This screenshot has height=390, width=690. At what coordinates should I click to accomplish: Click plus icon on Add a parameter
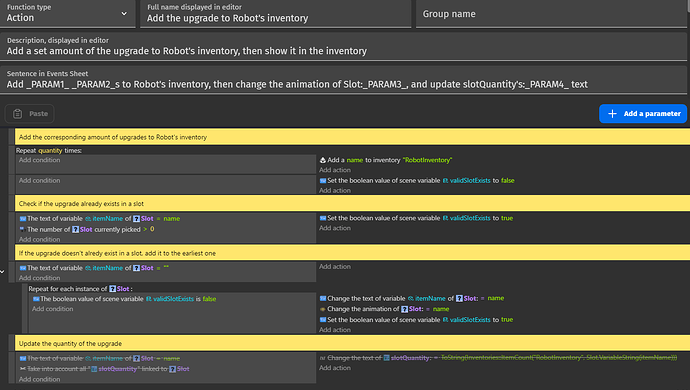tap(612, 114)
